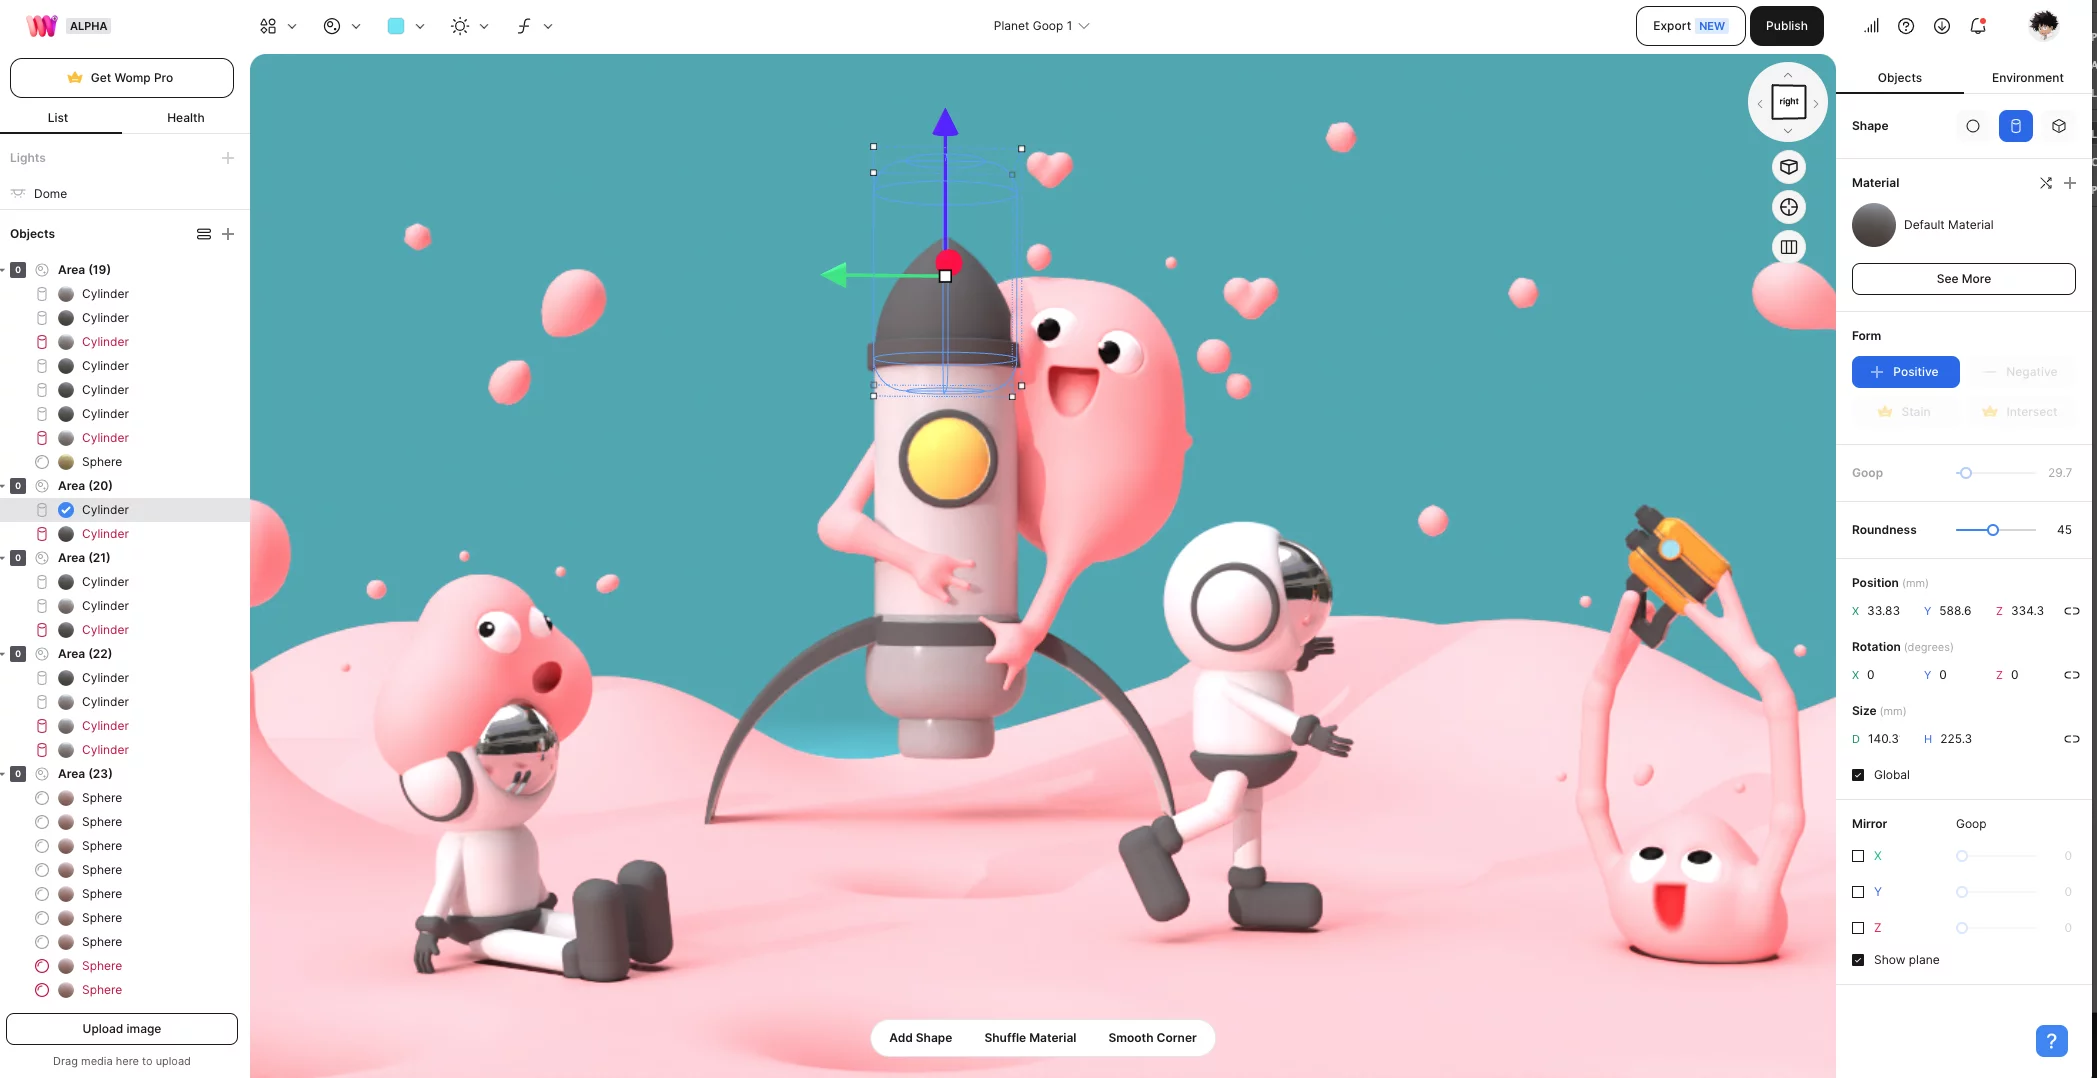Switch to the Objects tab

pyautogui.click(x=1900, y=78)
